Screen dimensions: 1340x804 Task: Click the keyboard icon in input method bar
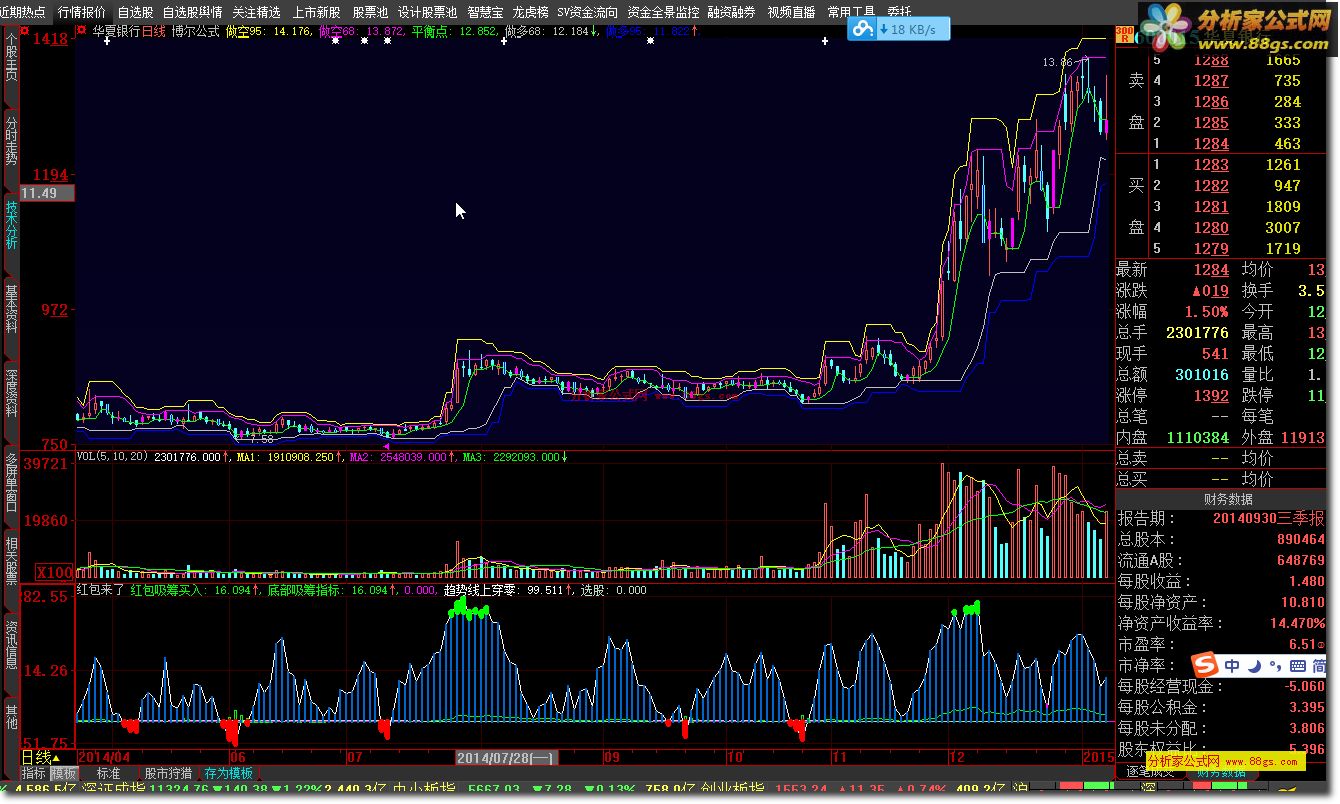[1297, 665]
